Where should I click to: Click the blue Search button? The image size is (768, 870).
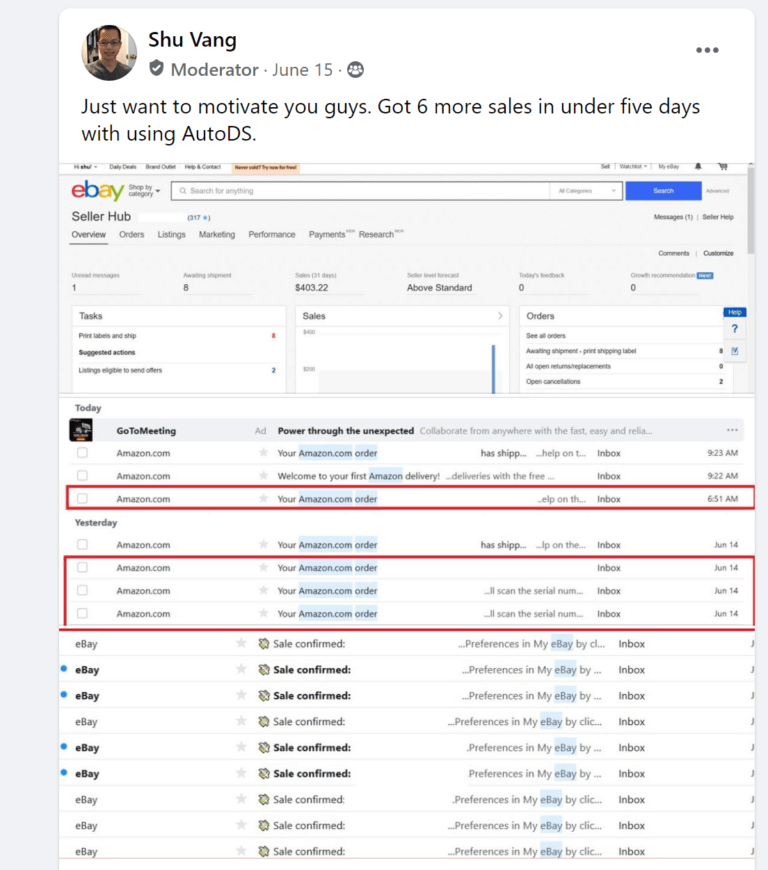663,191
